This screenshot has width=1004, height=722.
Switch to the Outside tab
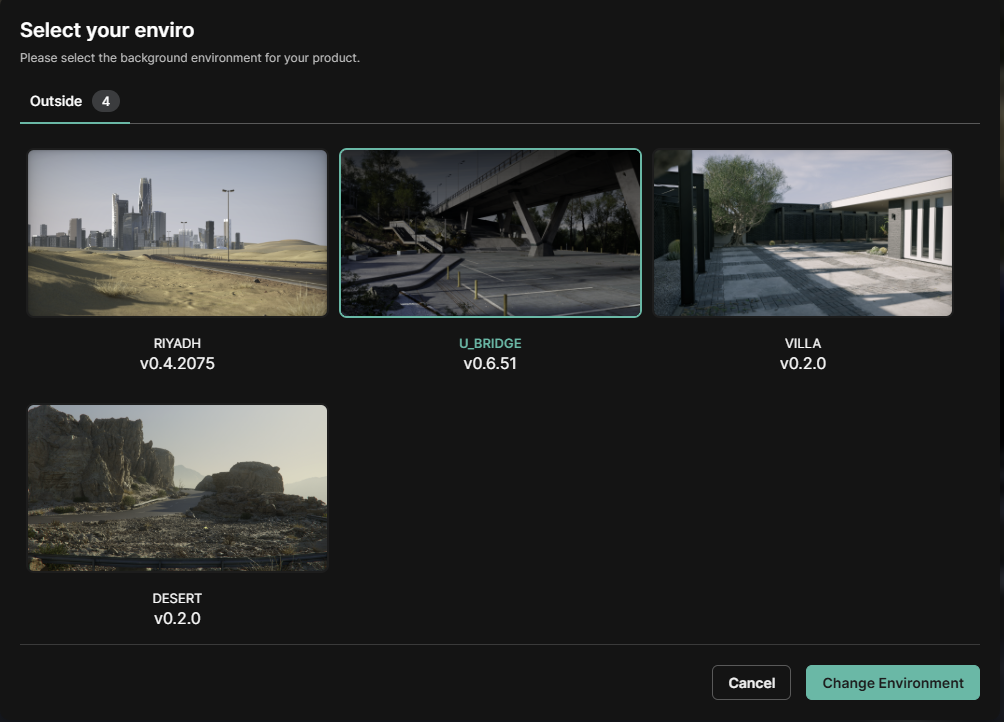click(56, 101)
